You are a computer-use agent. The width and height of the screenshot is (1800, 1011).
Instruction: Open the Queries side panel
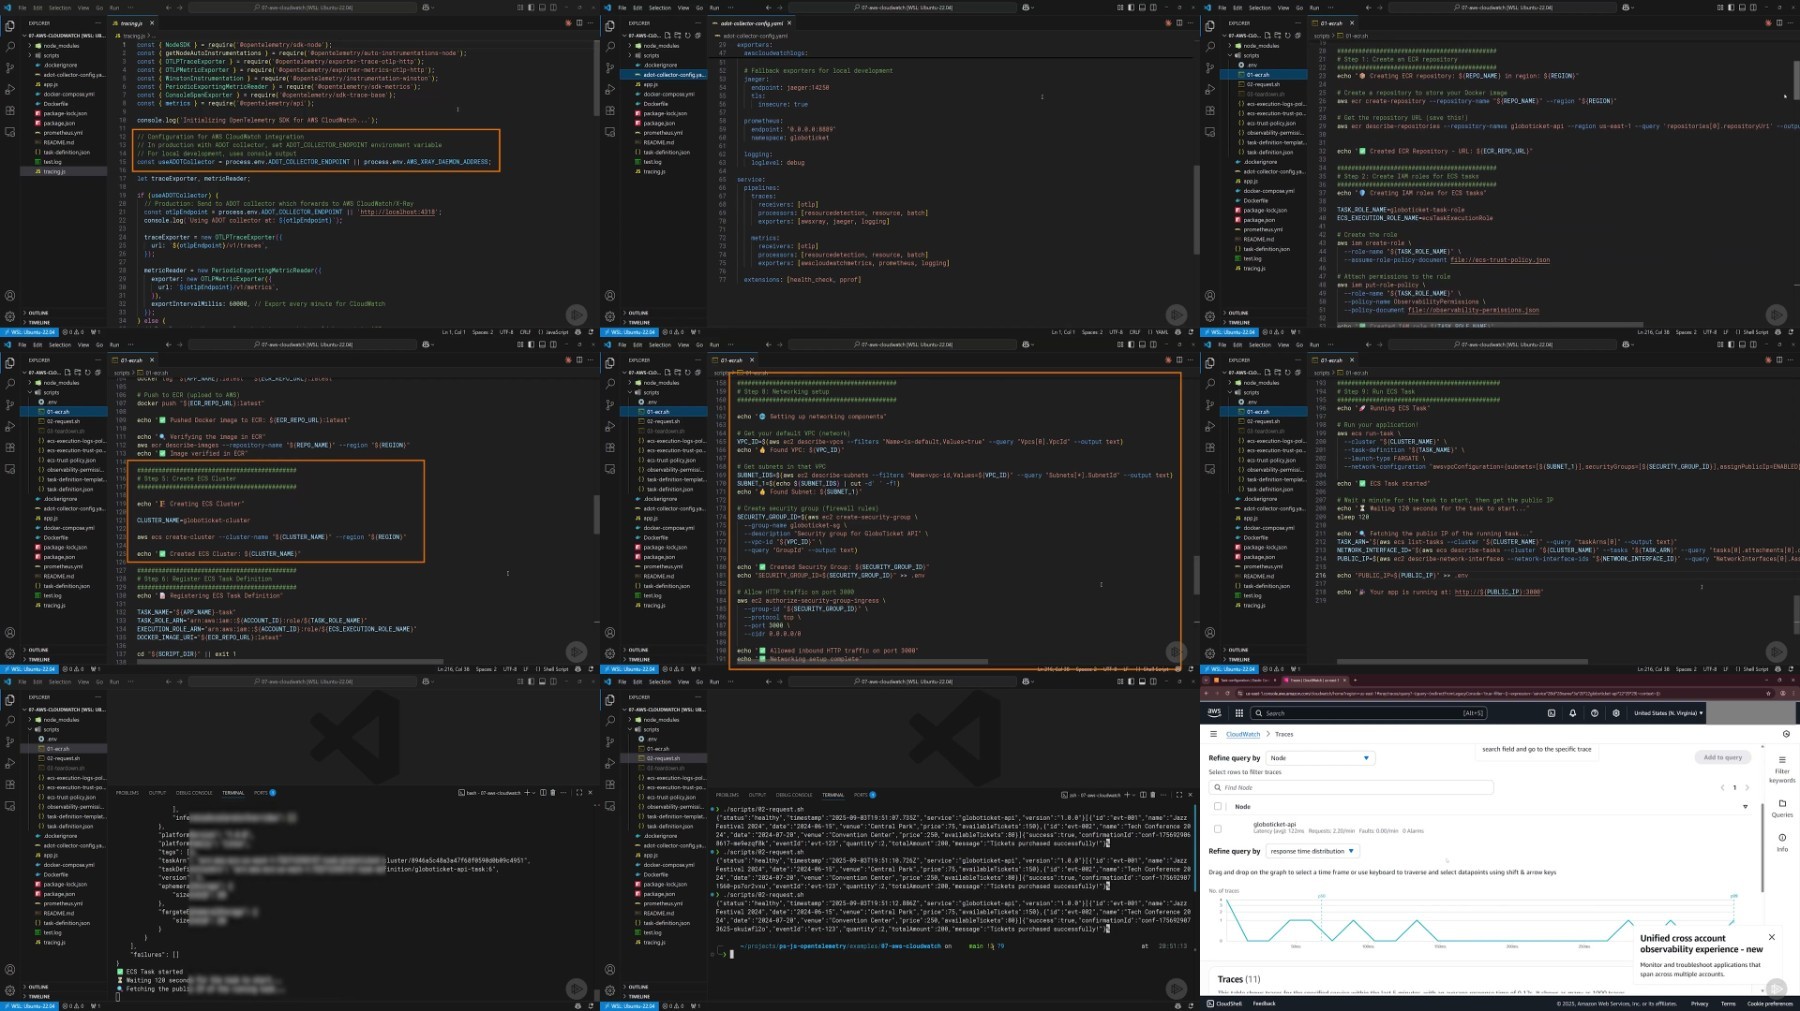click(1782, 808)
